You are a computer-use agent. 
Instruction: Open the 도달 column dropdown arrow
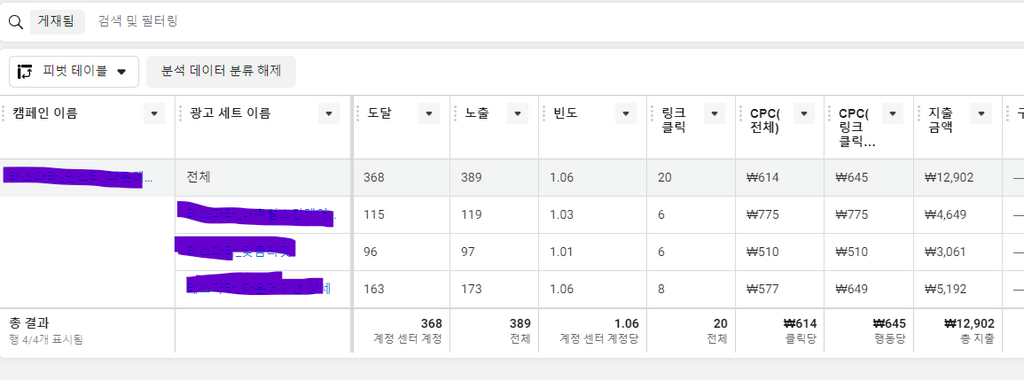click(429, 114)
